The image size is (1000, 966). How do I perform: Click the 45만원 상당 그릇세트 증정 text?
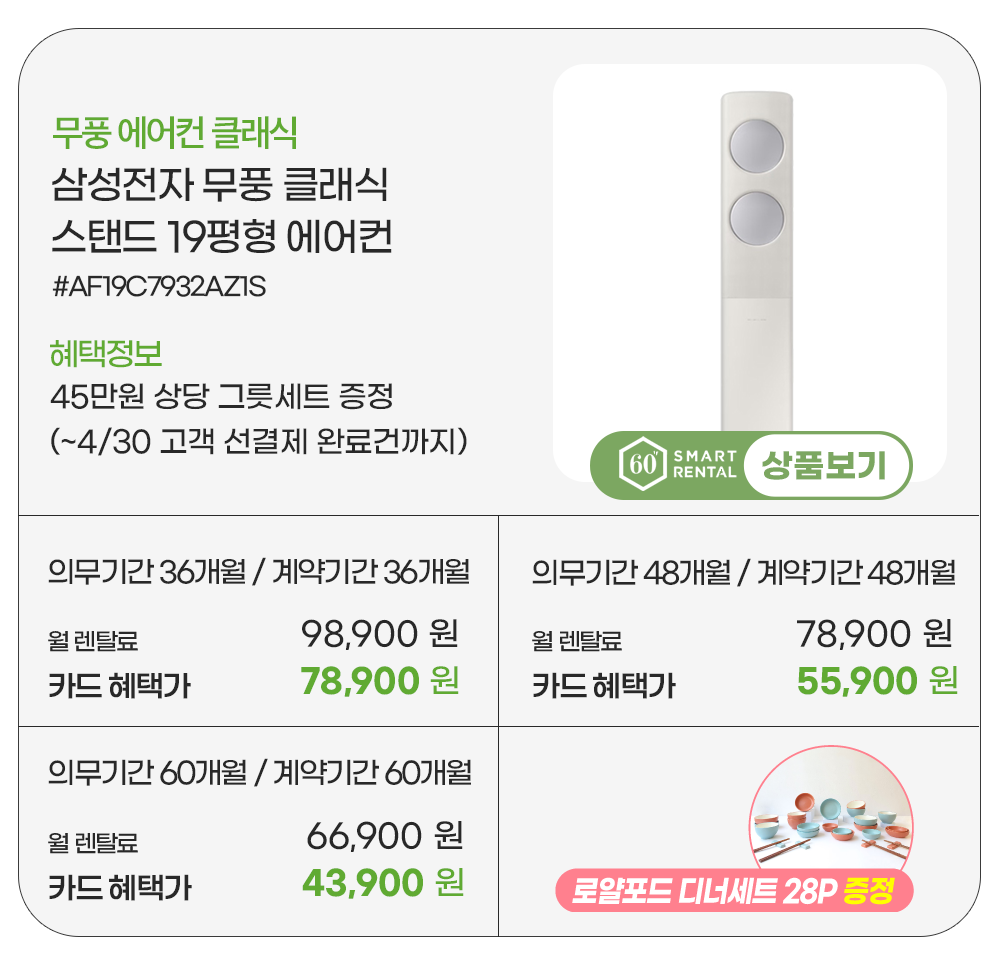pyautogui.click(x=222, y=396)
